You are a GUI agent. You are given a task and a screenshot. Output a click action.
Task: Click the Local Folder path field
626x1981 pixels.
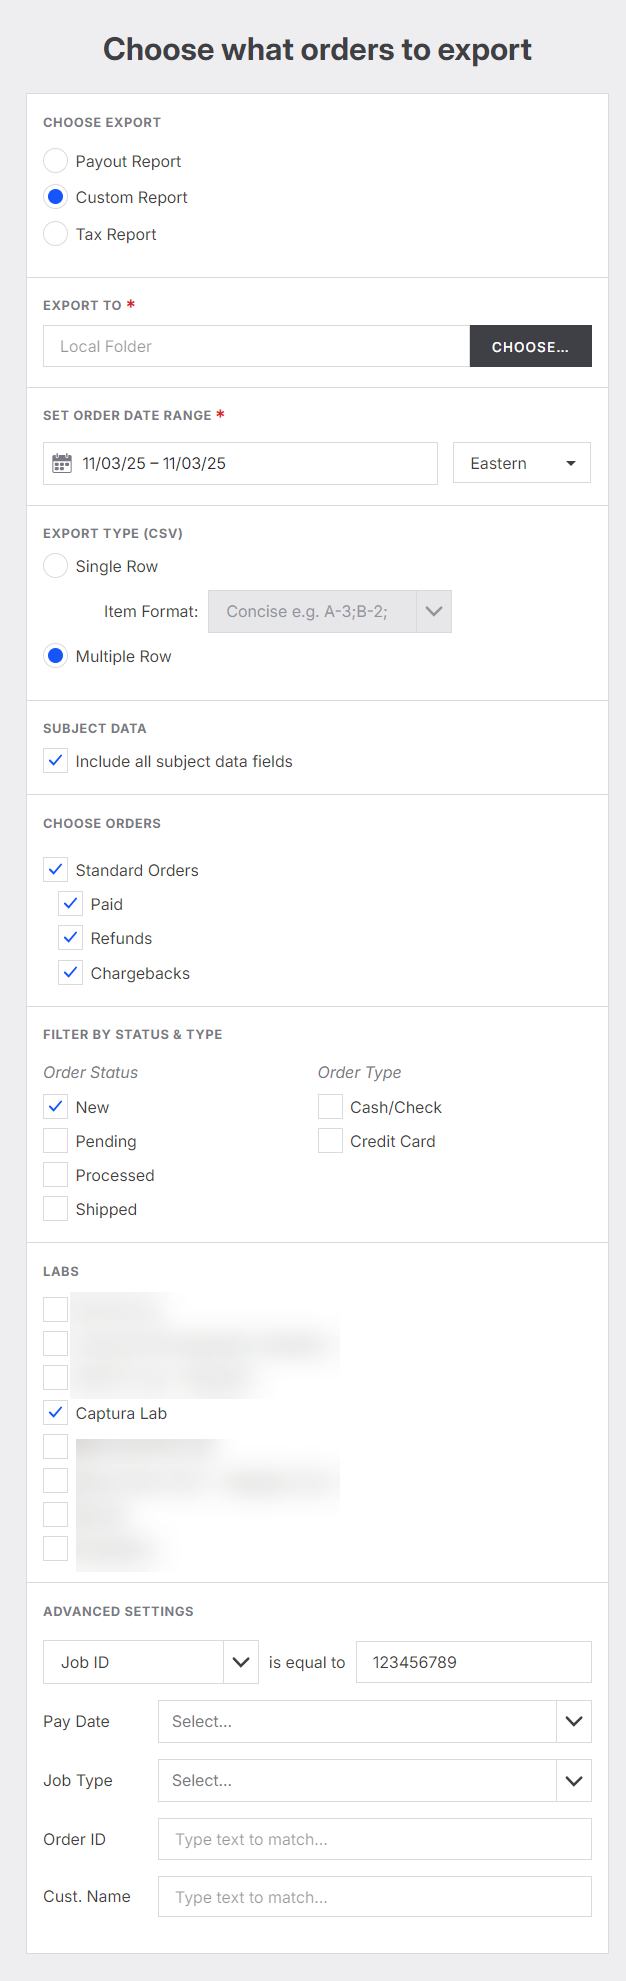pos(256,347)
